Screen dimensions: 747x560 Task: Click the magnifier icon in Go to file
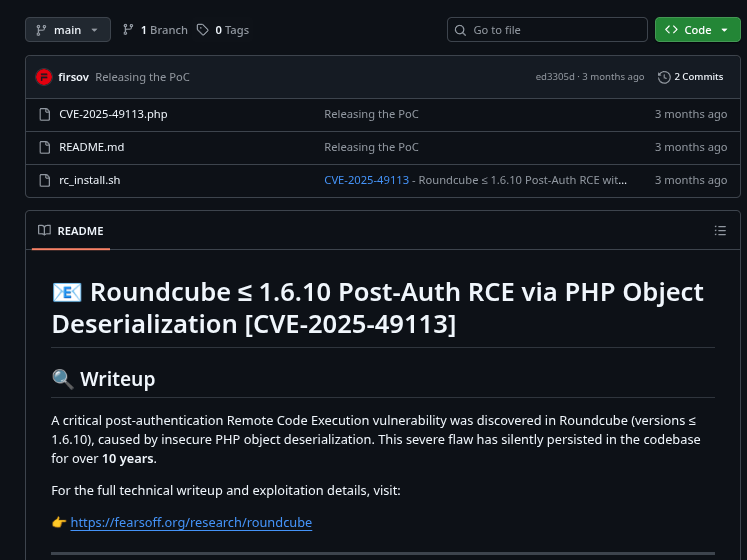[x=460, y=31]
